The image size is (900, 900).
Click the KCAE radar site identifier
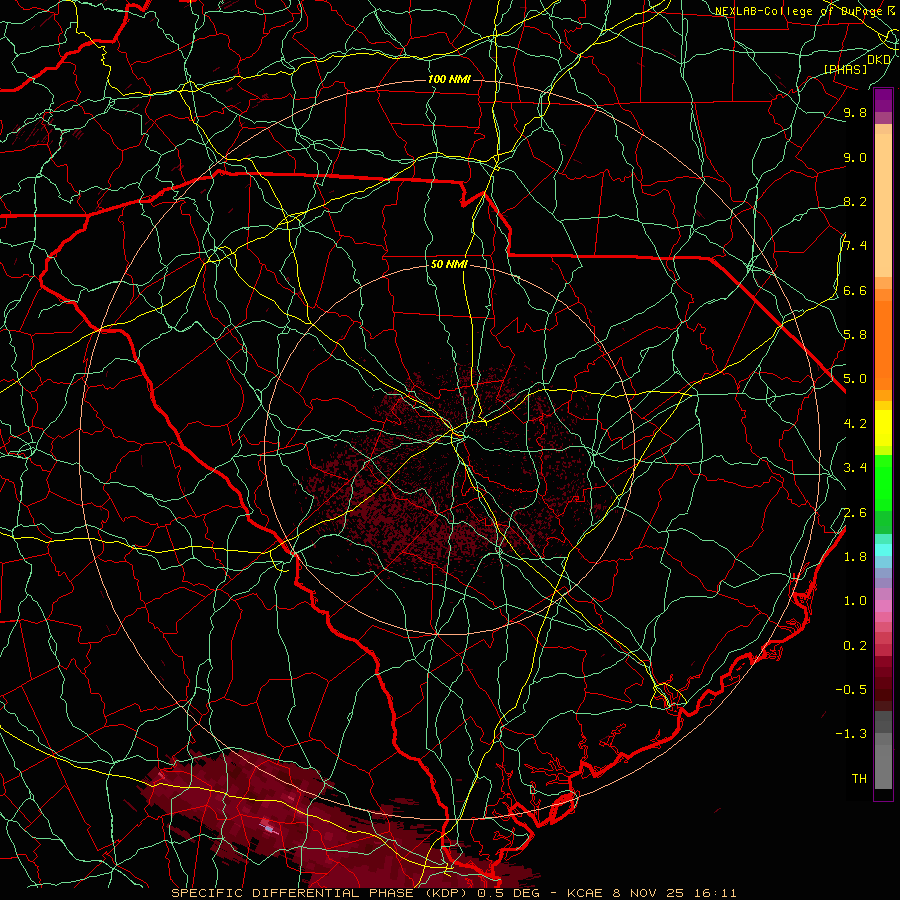tap(585, 893)
